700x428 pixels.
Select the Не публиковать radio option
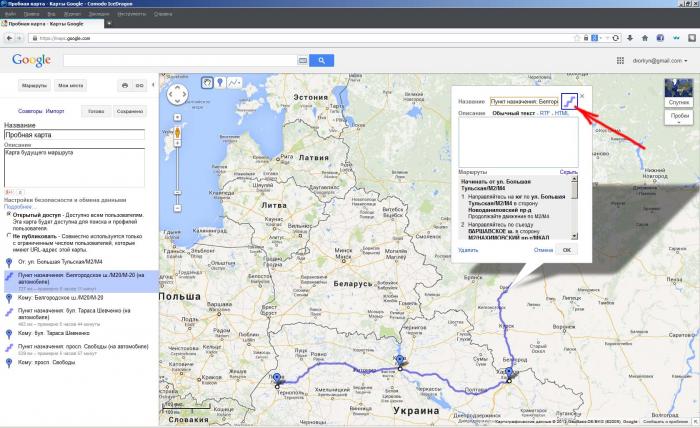coord(9,236)
